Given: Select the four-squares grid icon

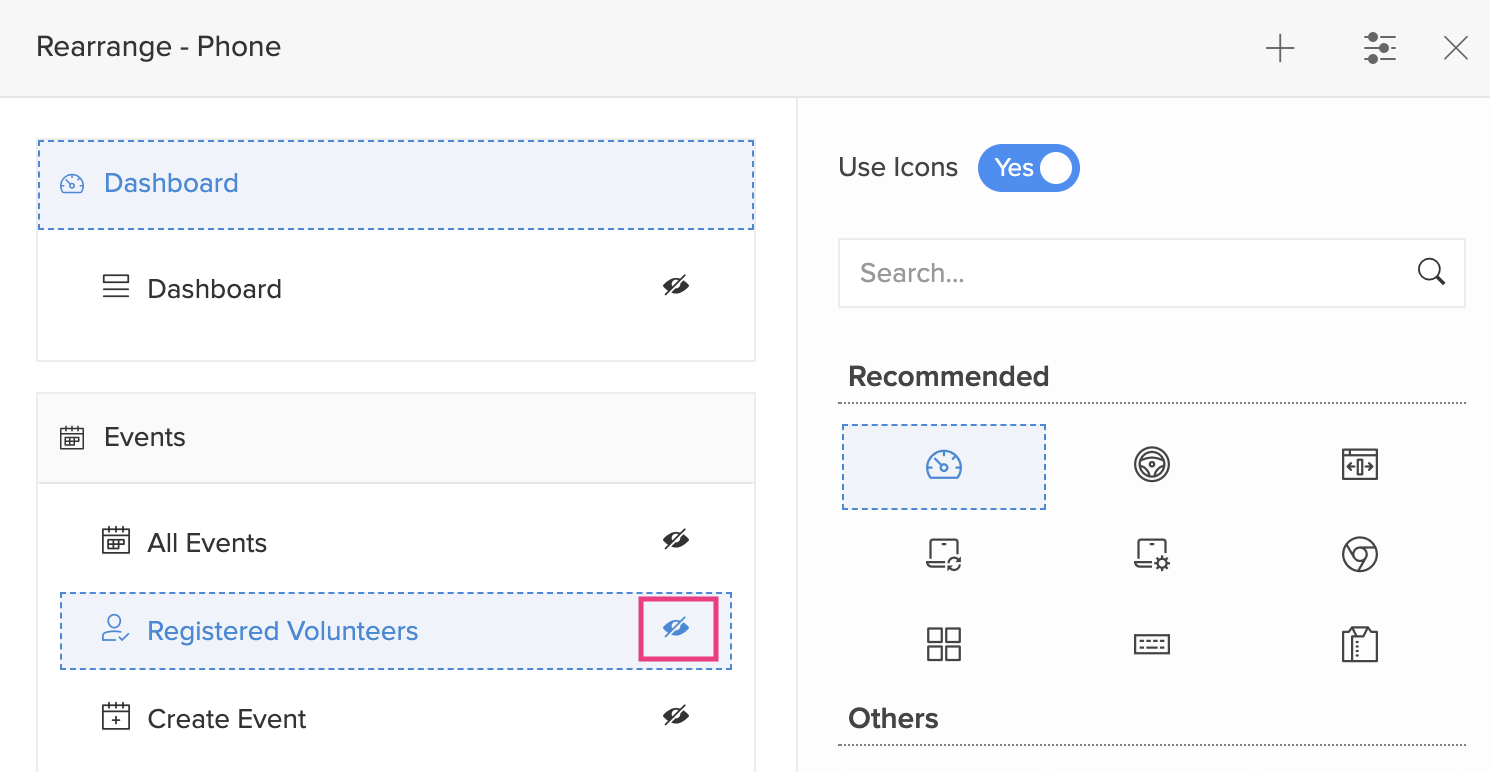Looking at the screenshot, I should pyautogui.click(x=944, y=644).
